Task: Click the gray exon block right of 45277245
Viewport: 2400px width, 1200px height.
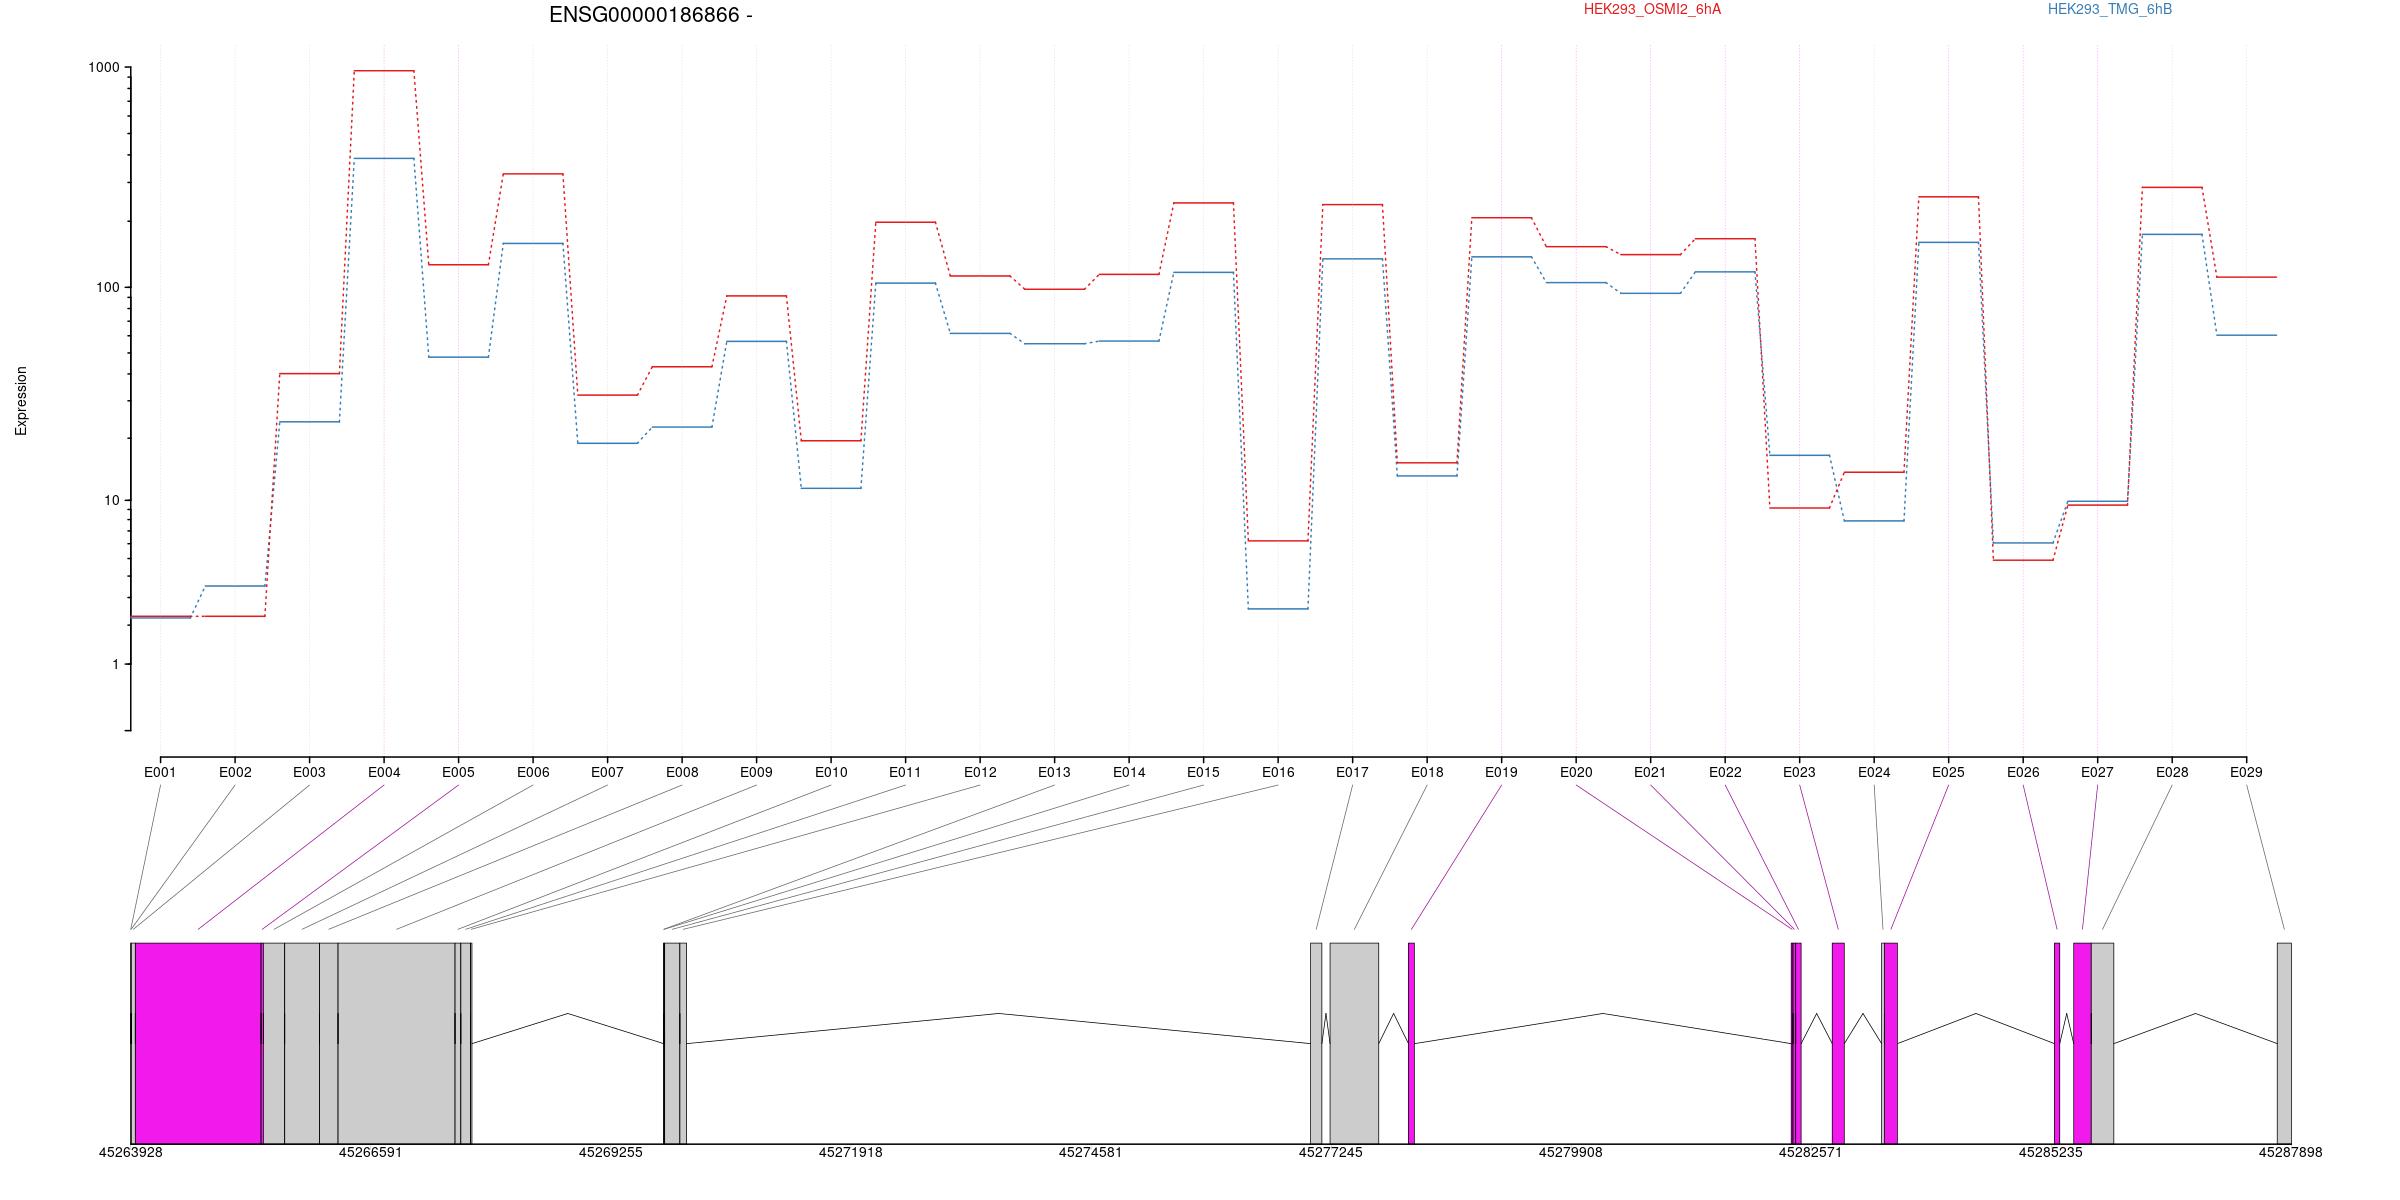Action: tap(1354, 1043)
